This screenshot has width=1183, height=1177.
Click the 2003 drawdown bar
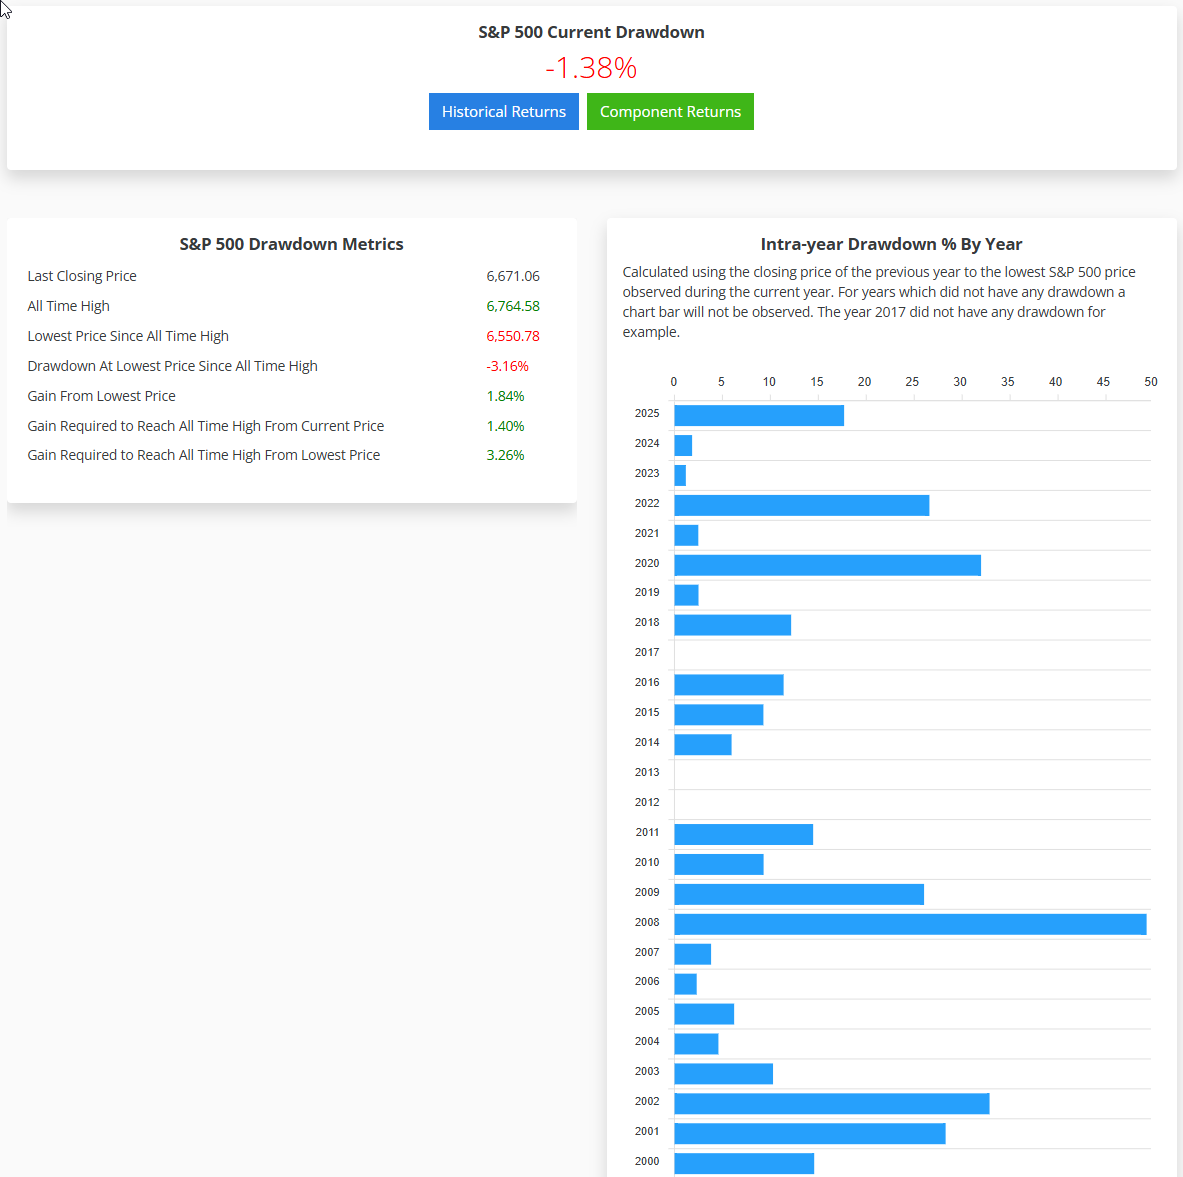point(724,1074)
